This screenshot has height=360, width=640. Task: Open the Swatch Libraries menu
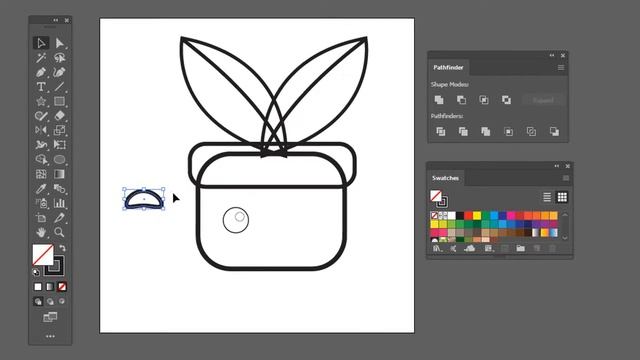[437, 248]
